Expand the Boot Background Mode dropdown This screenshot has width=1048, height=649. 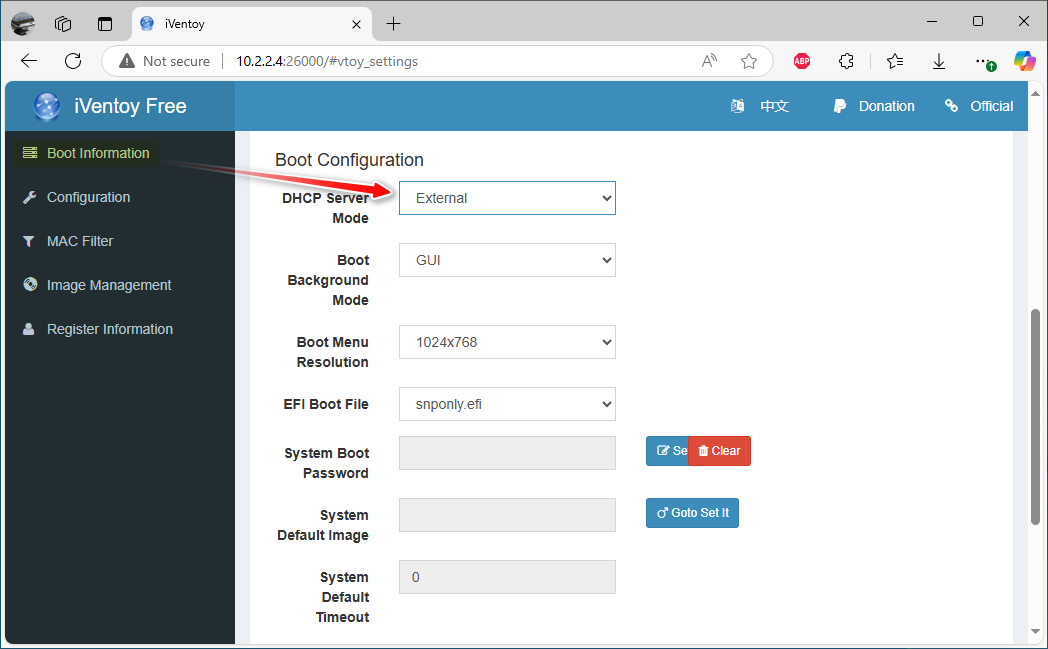click(507, 260)
